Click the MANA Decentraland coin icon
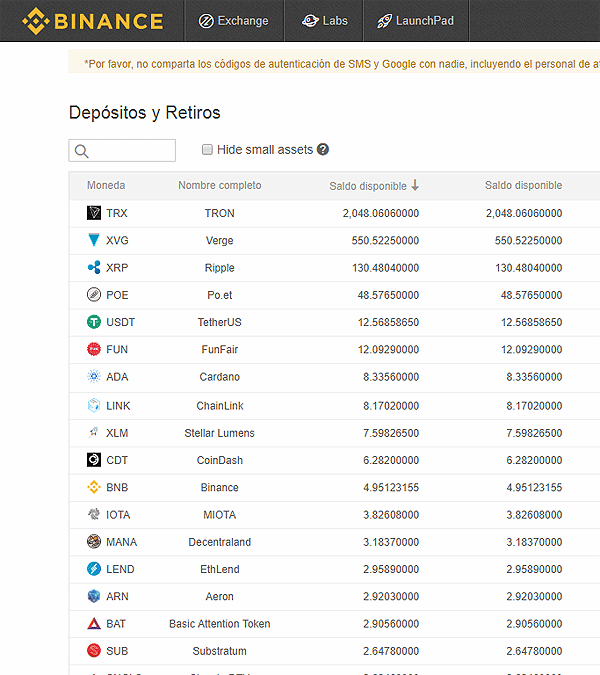The height and width of the screenshot is (675, 600). tap(94, 542)
